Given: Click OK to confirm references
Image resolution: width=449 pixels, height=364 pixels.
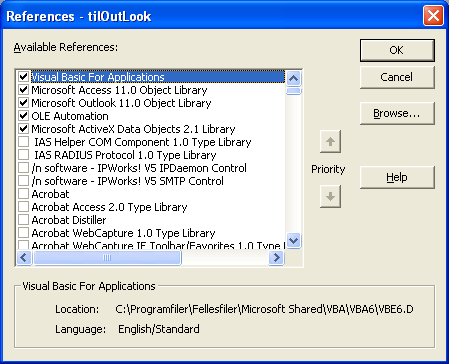Looking at the screenshot, I should pos(397,50).
